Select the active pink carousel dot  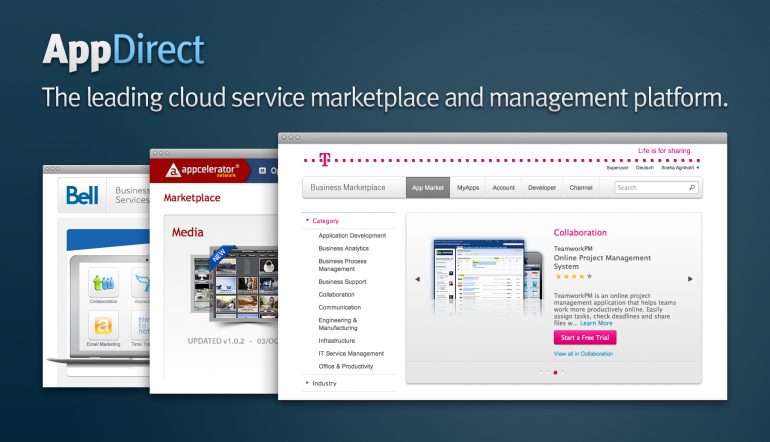[x=555, y=373]
